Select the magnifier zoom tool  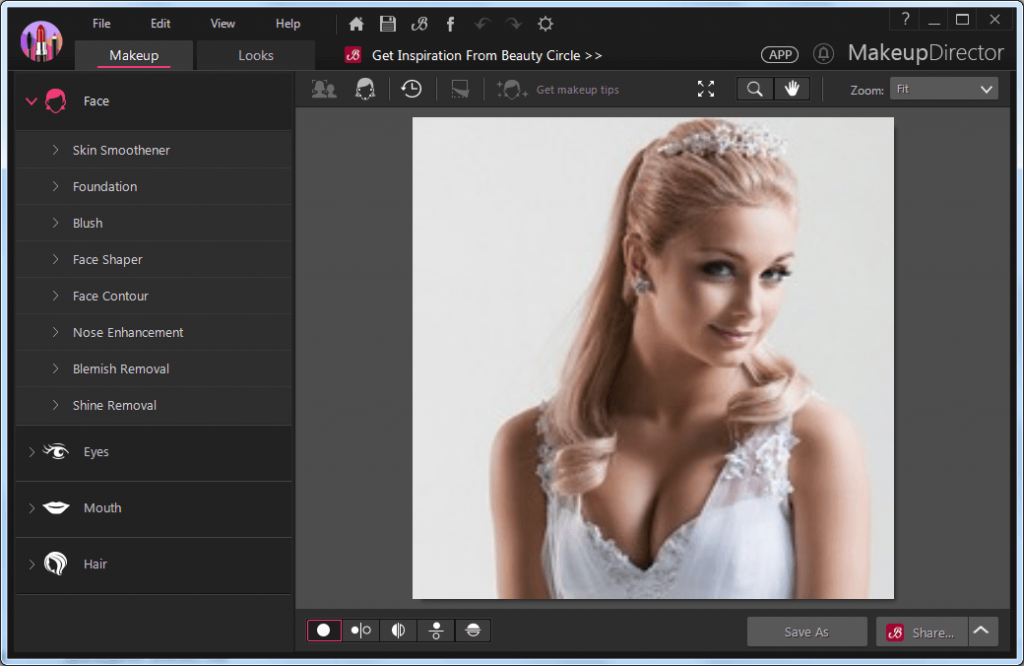tap(755, 89)
